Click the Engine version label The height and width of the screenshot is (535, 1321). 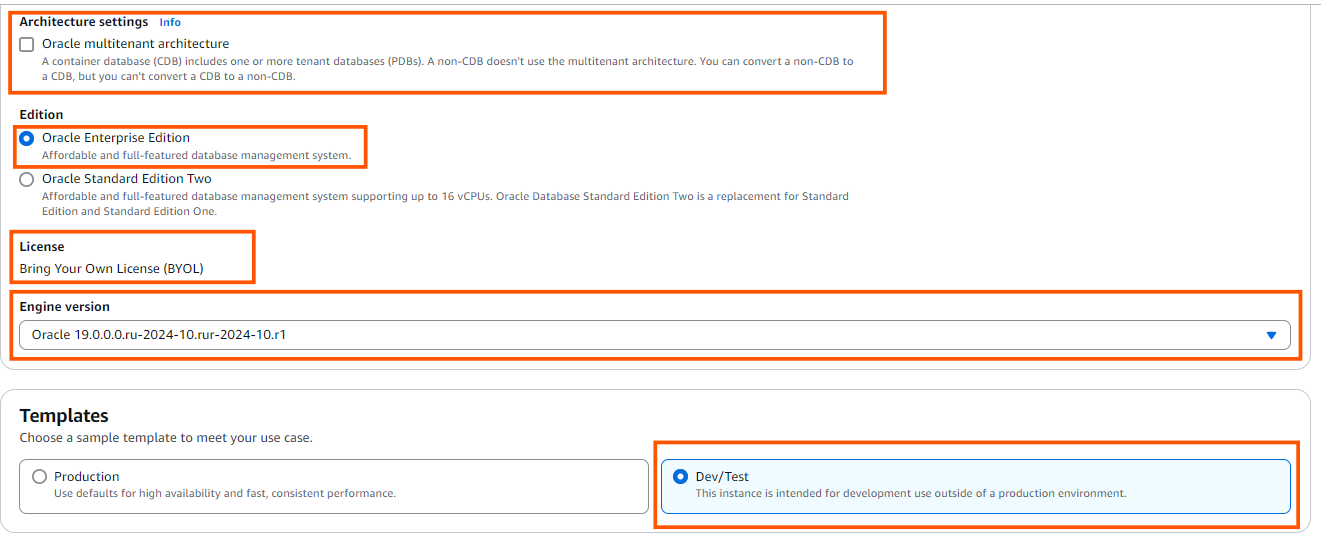(x=65, y=307)
